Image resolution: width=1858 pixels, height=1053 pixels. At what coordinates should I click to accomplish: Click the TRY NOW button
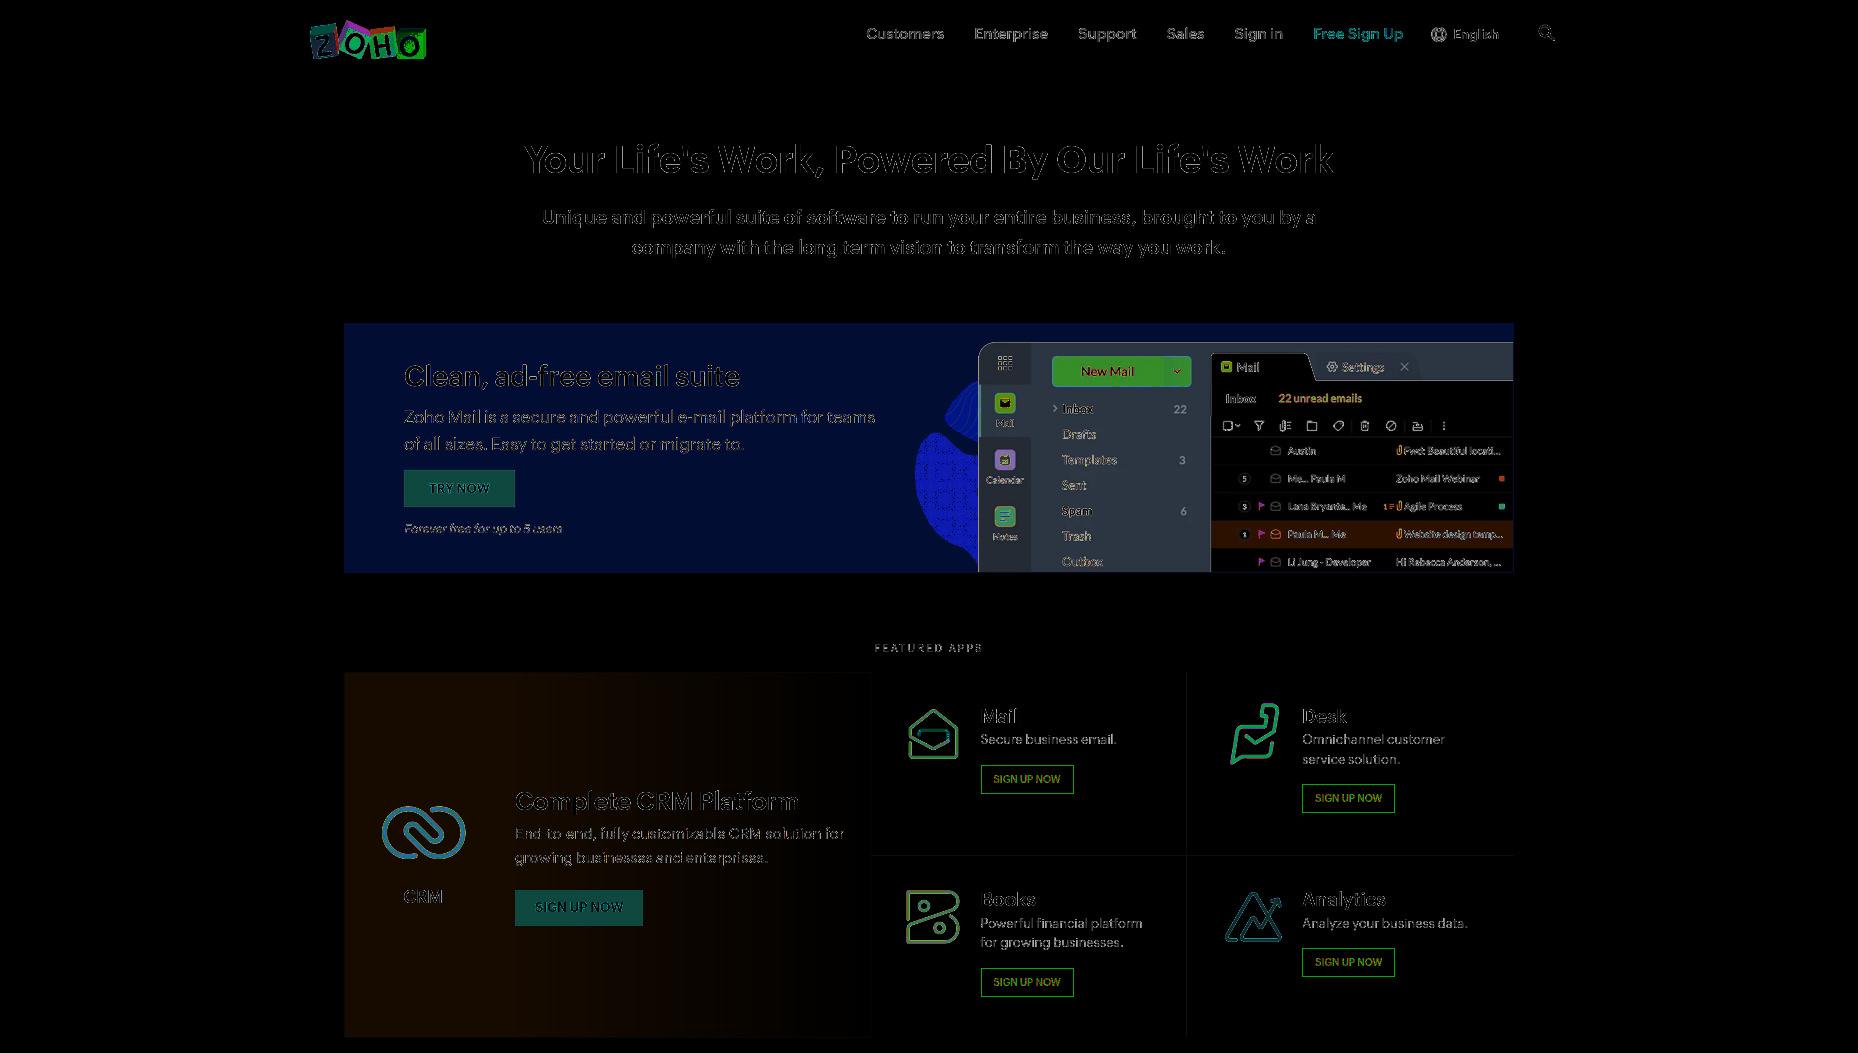(459, 488)
